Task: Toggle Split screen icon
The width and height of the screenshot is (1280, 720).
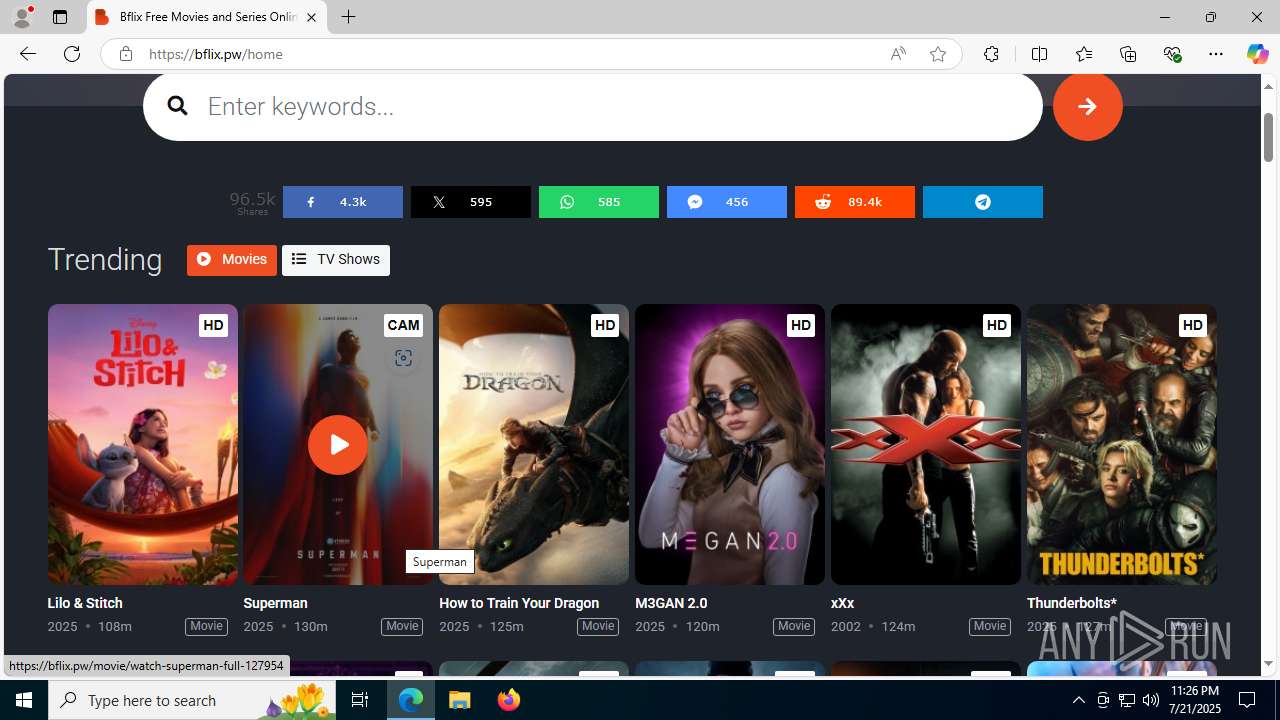Action: click(x=1039, y=54)
